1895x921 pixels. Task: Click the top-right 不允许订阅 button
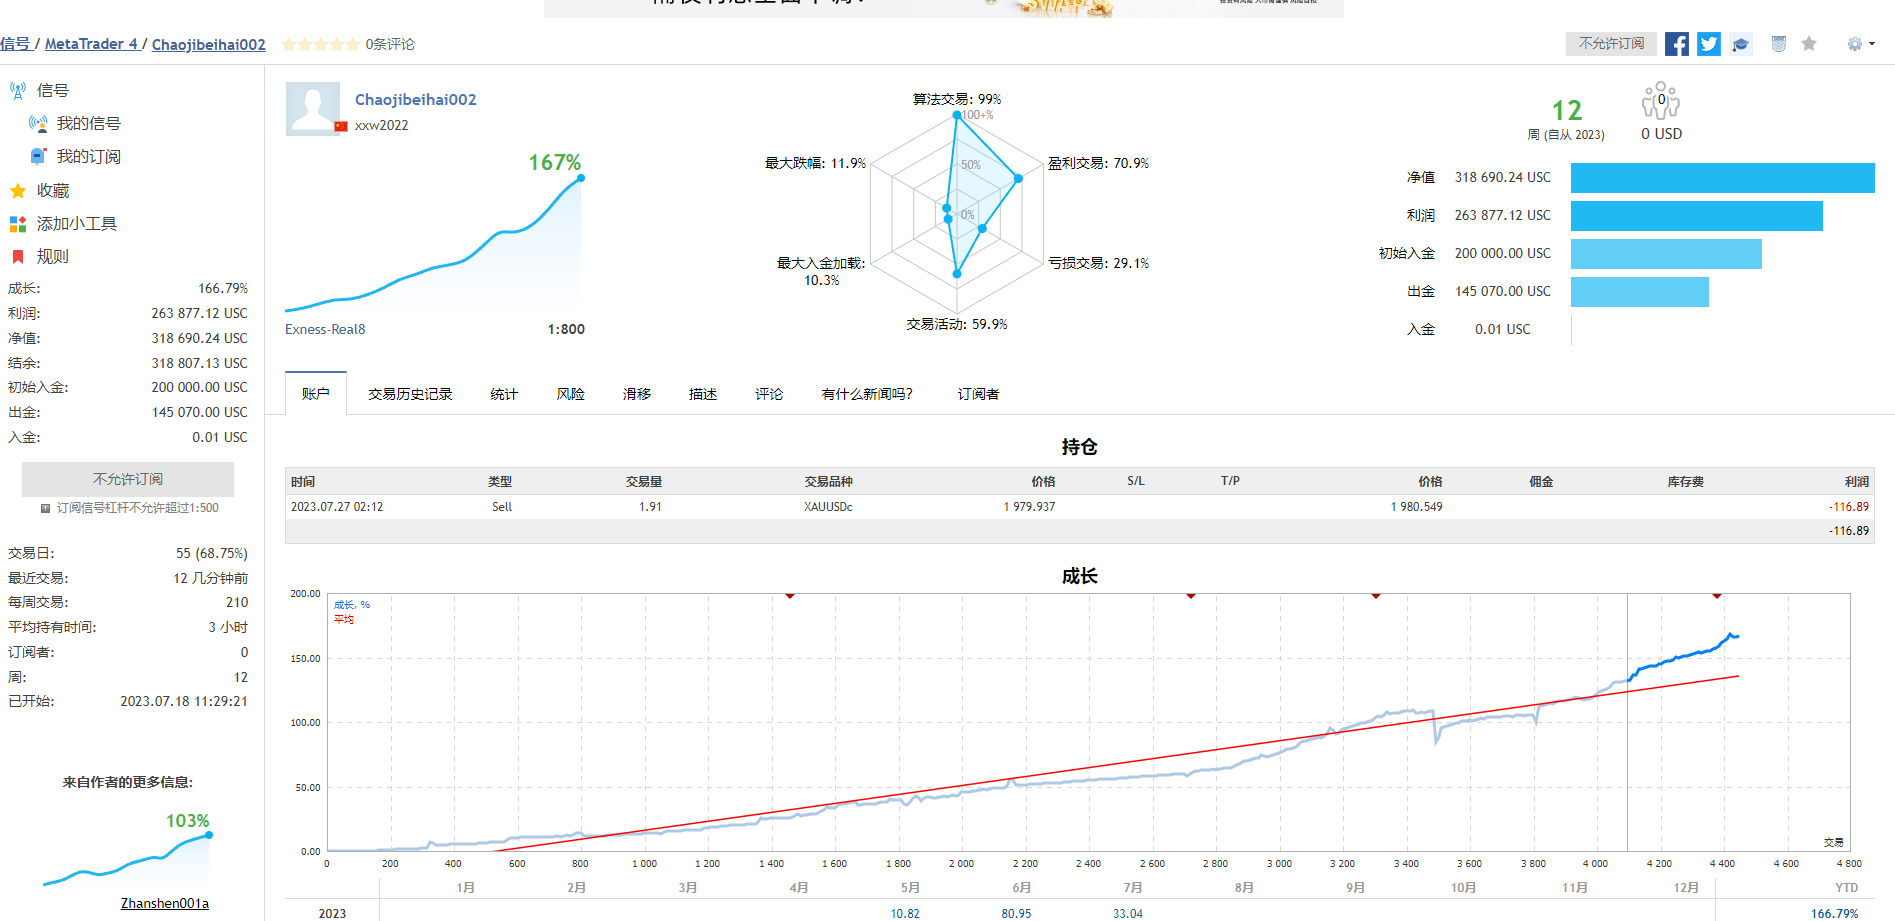coord(1611,44)
